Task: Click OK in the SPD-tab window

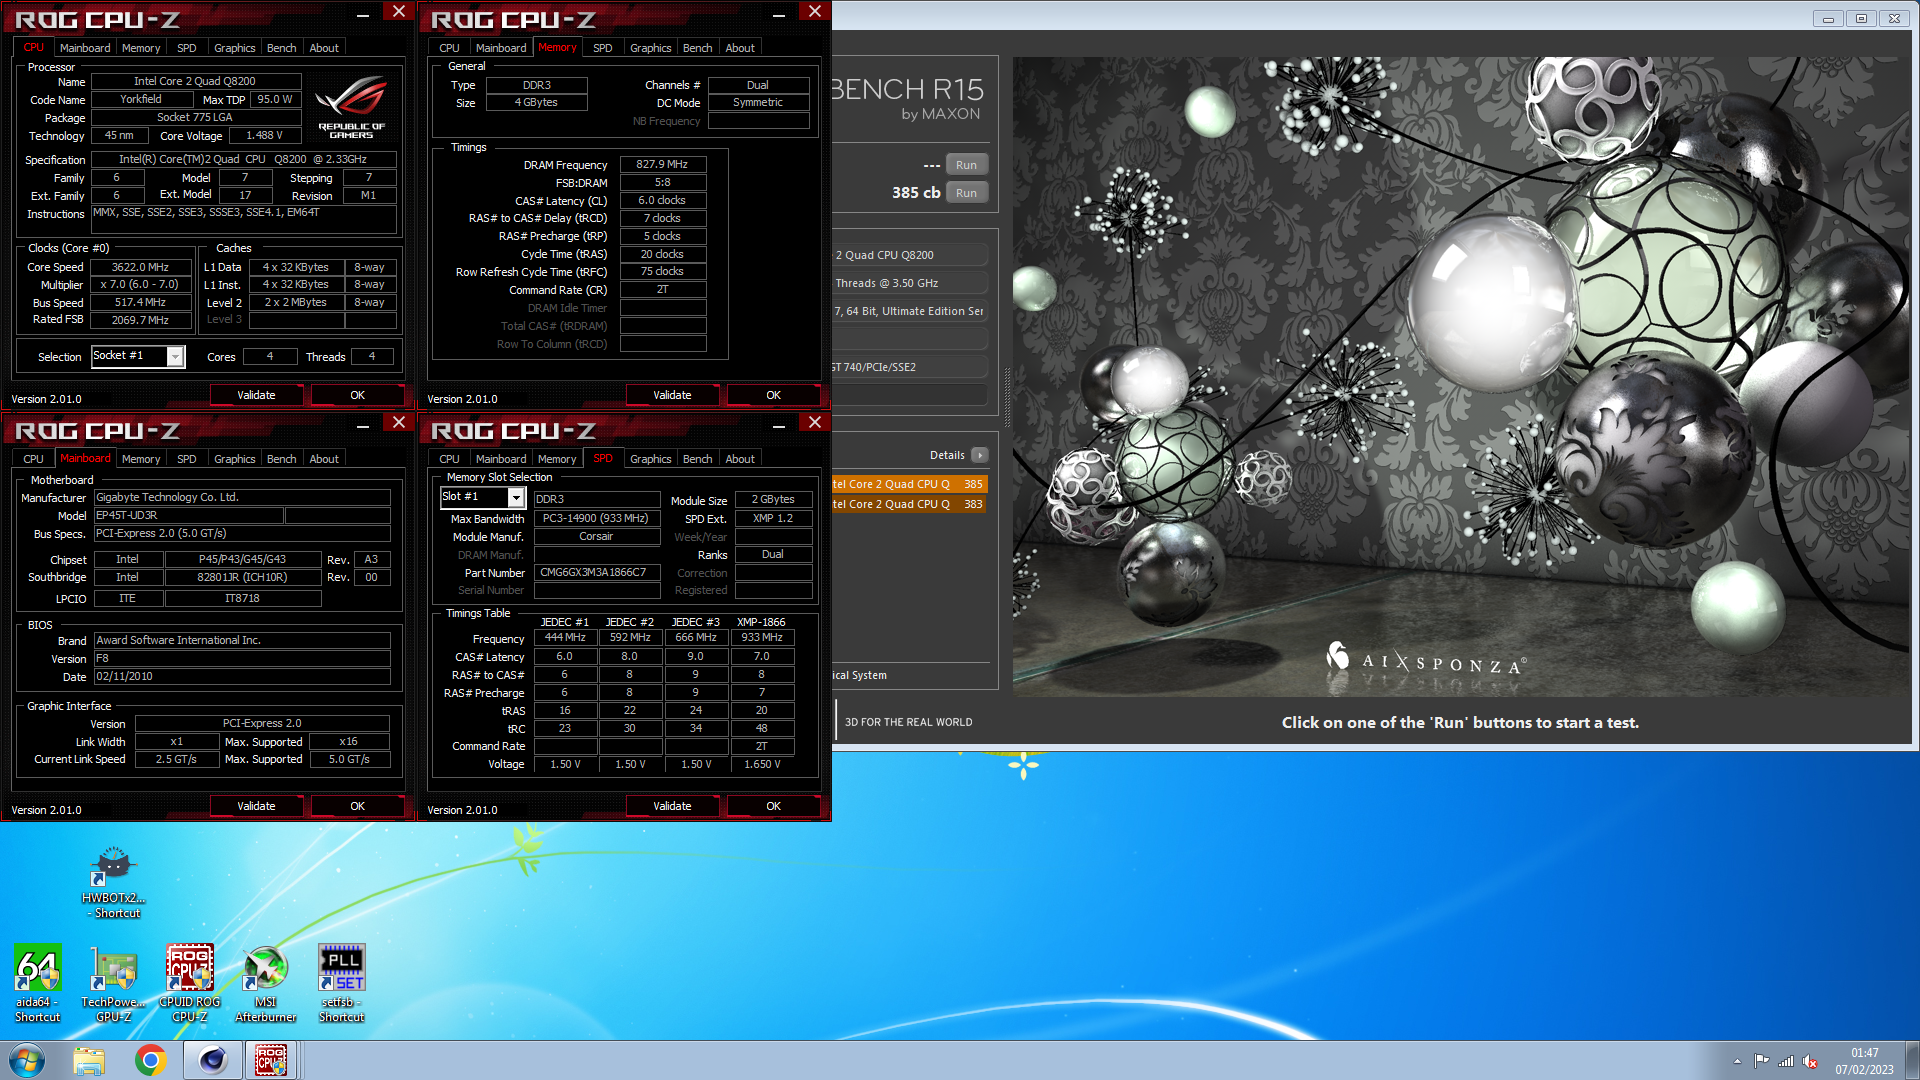Action: pyautogui.click(x=773, y=806)
